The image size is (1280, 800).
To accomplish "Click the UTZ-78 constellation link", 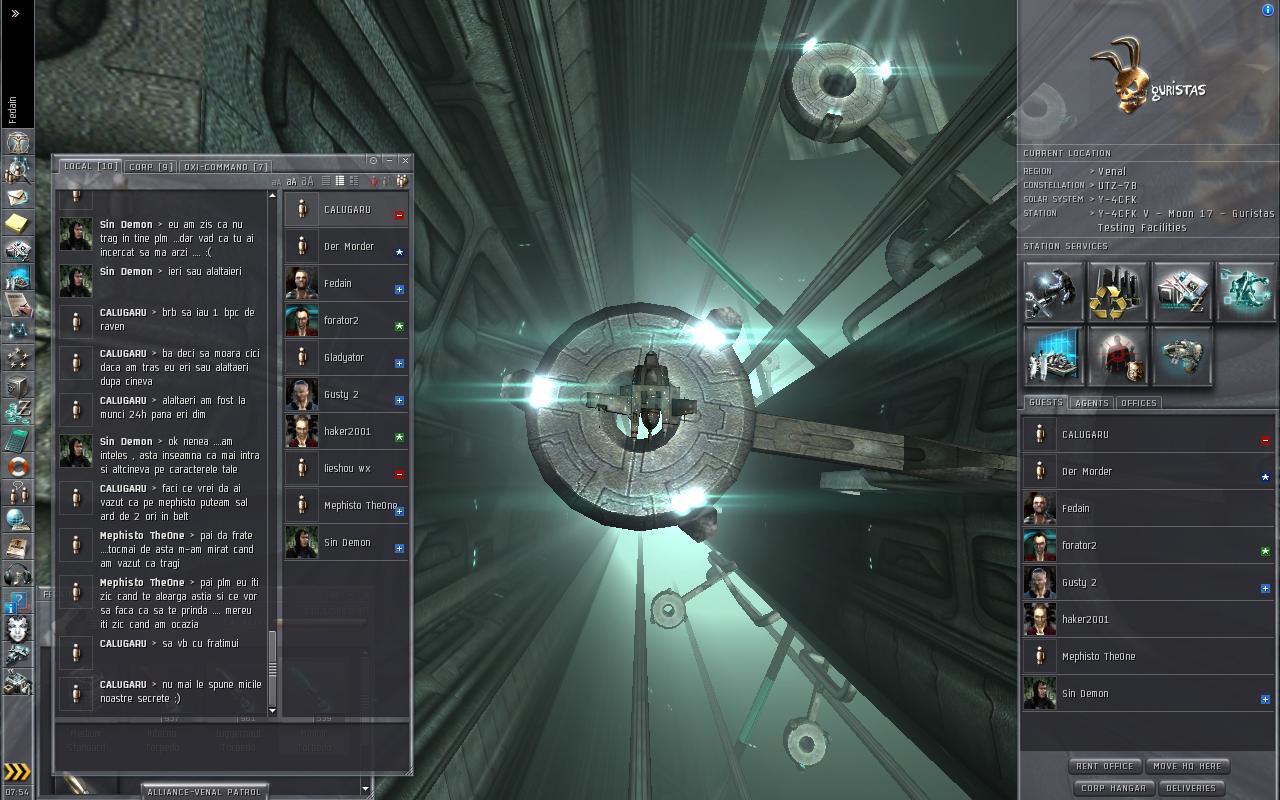I will click(1117, 185).
